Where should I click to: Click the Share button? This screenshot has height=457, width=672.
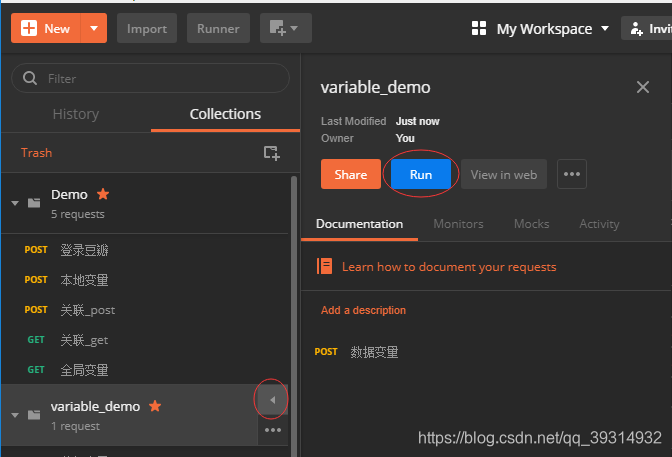click(351, 174)
